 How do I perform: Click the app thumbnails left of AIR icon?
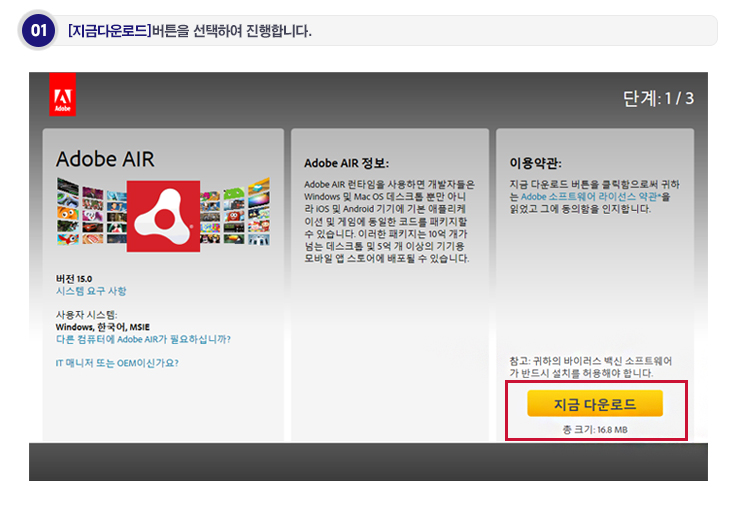tap(92, 211)
